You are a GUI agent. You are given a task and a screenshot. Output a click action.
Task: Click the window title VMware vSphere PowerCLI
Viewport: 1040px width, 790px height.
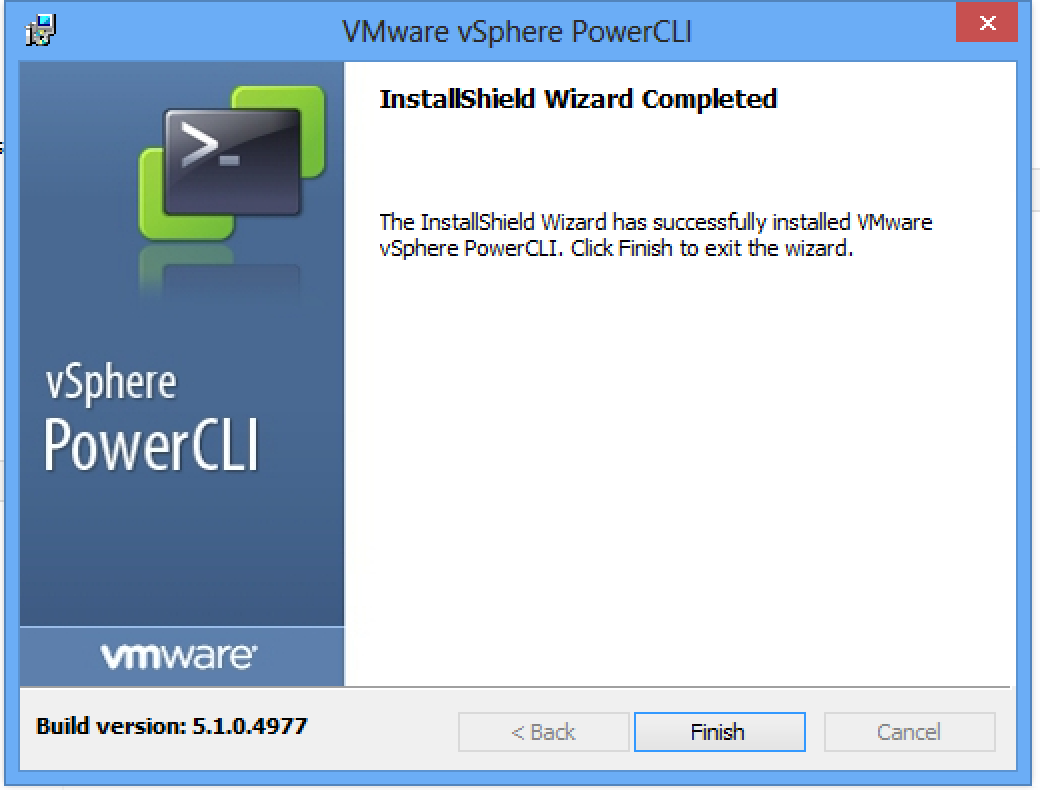click(517, 31)
